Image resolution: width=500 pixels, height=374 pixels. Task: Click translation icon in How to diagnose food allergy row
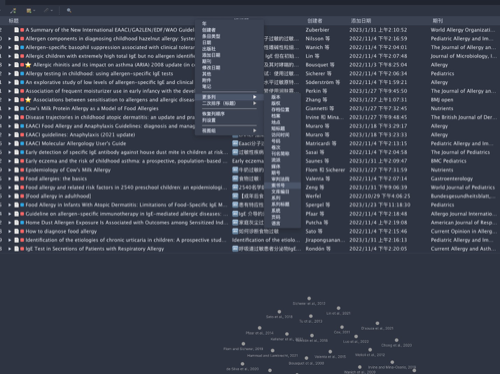click(235, 231)
